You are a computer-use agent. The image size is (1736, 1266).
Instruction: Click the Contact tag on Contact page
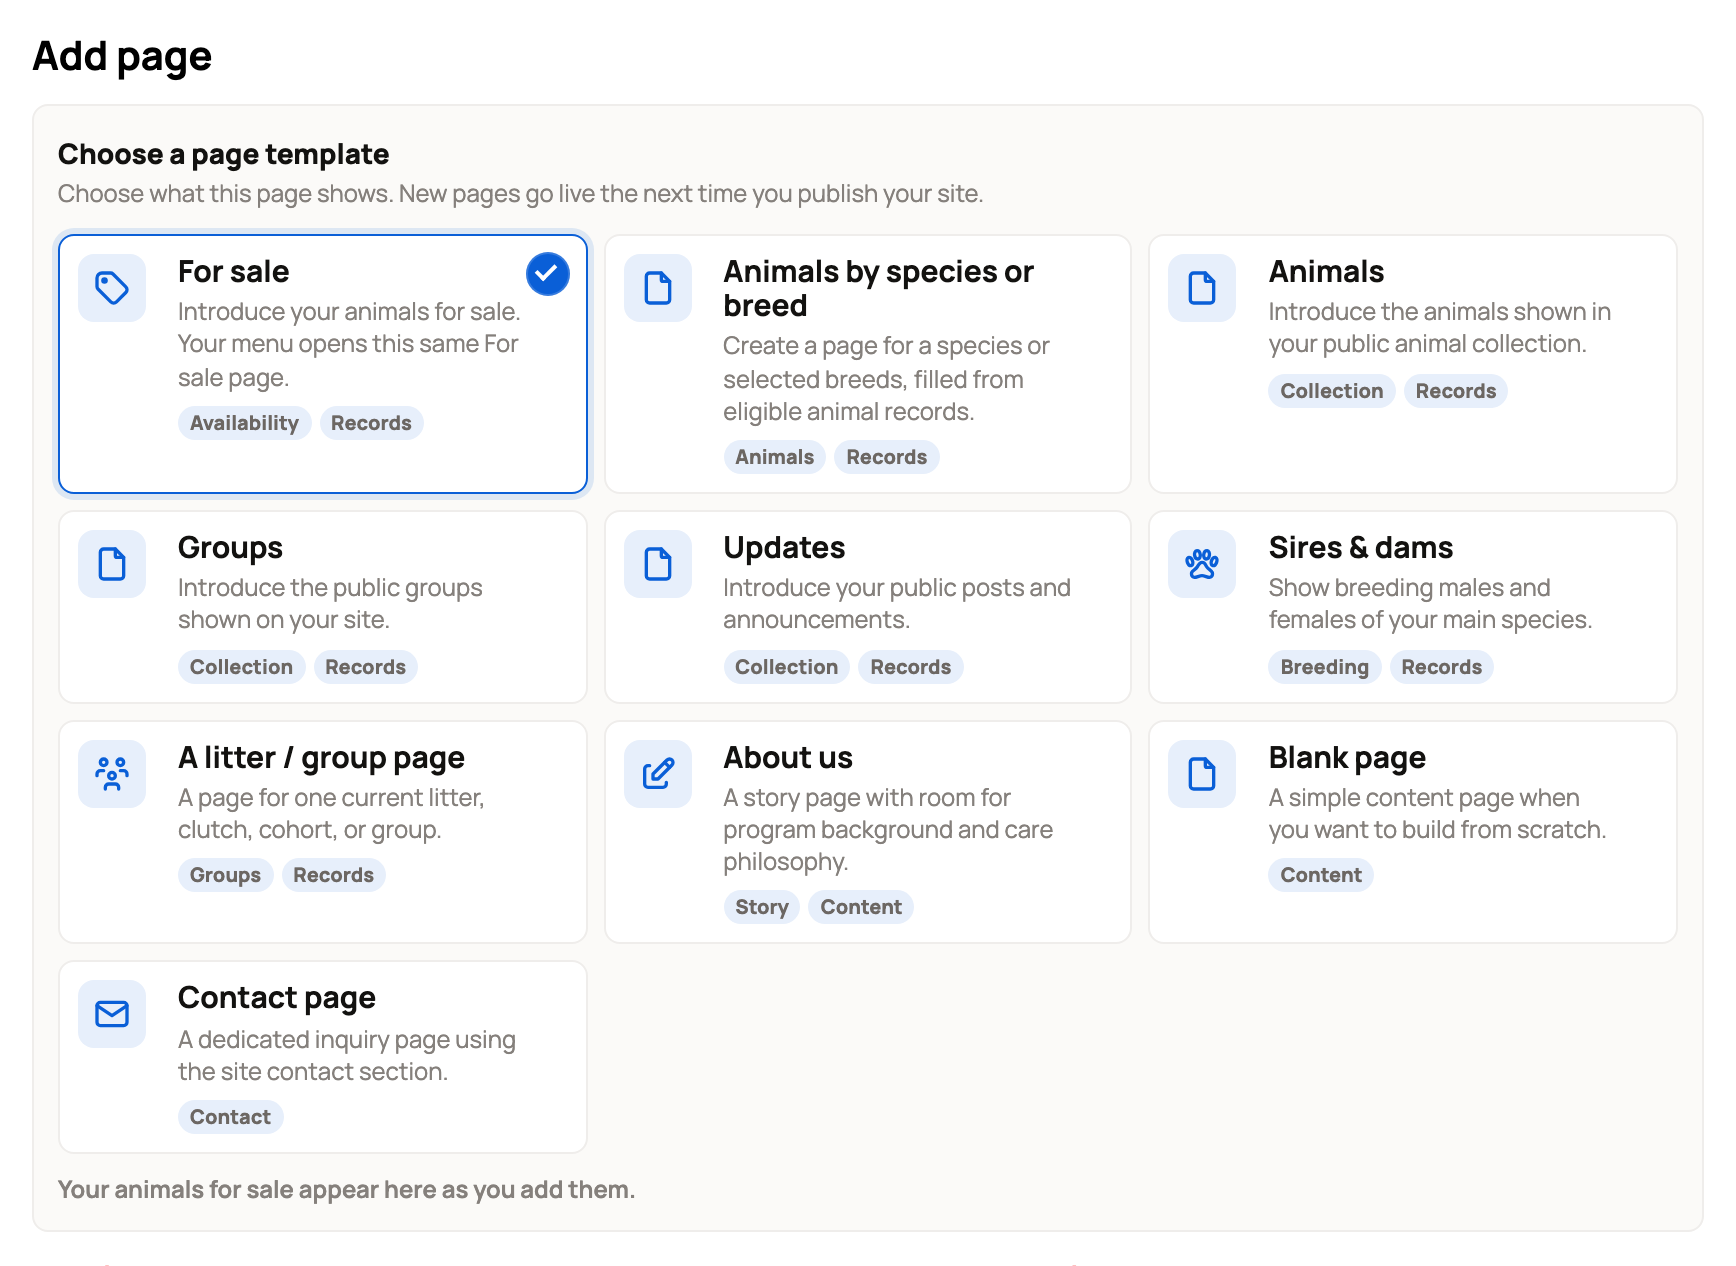[x=231, y=1117]
